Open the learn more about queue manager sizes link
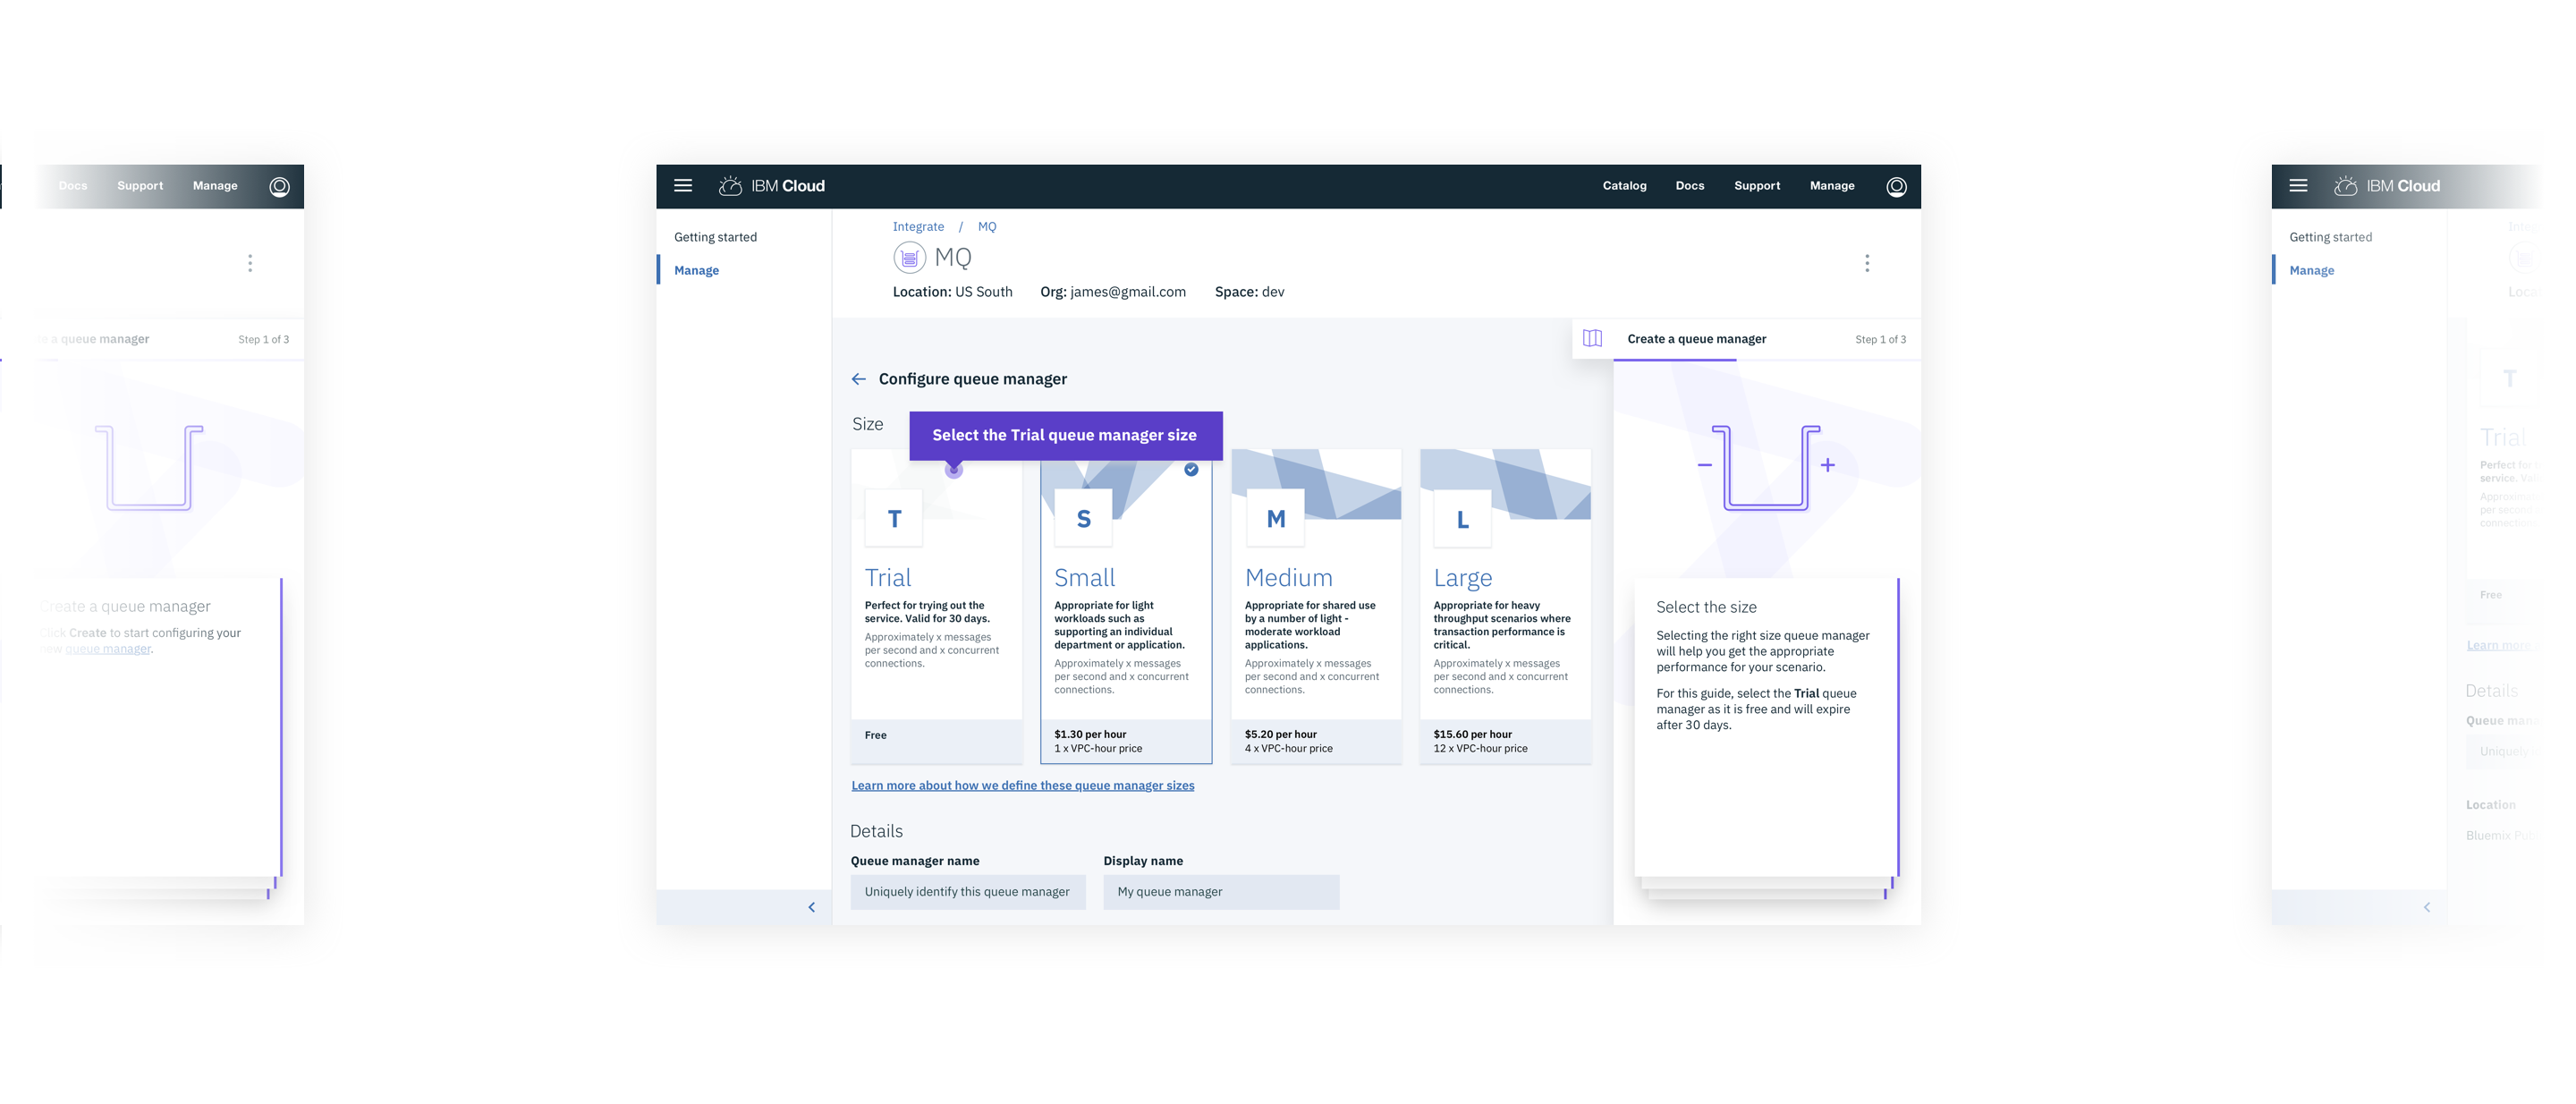The image size is (2576, 1104). 1022,785
